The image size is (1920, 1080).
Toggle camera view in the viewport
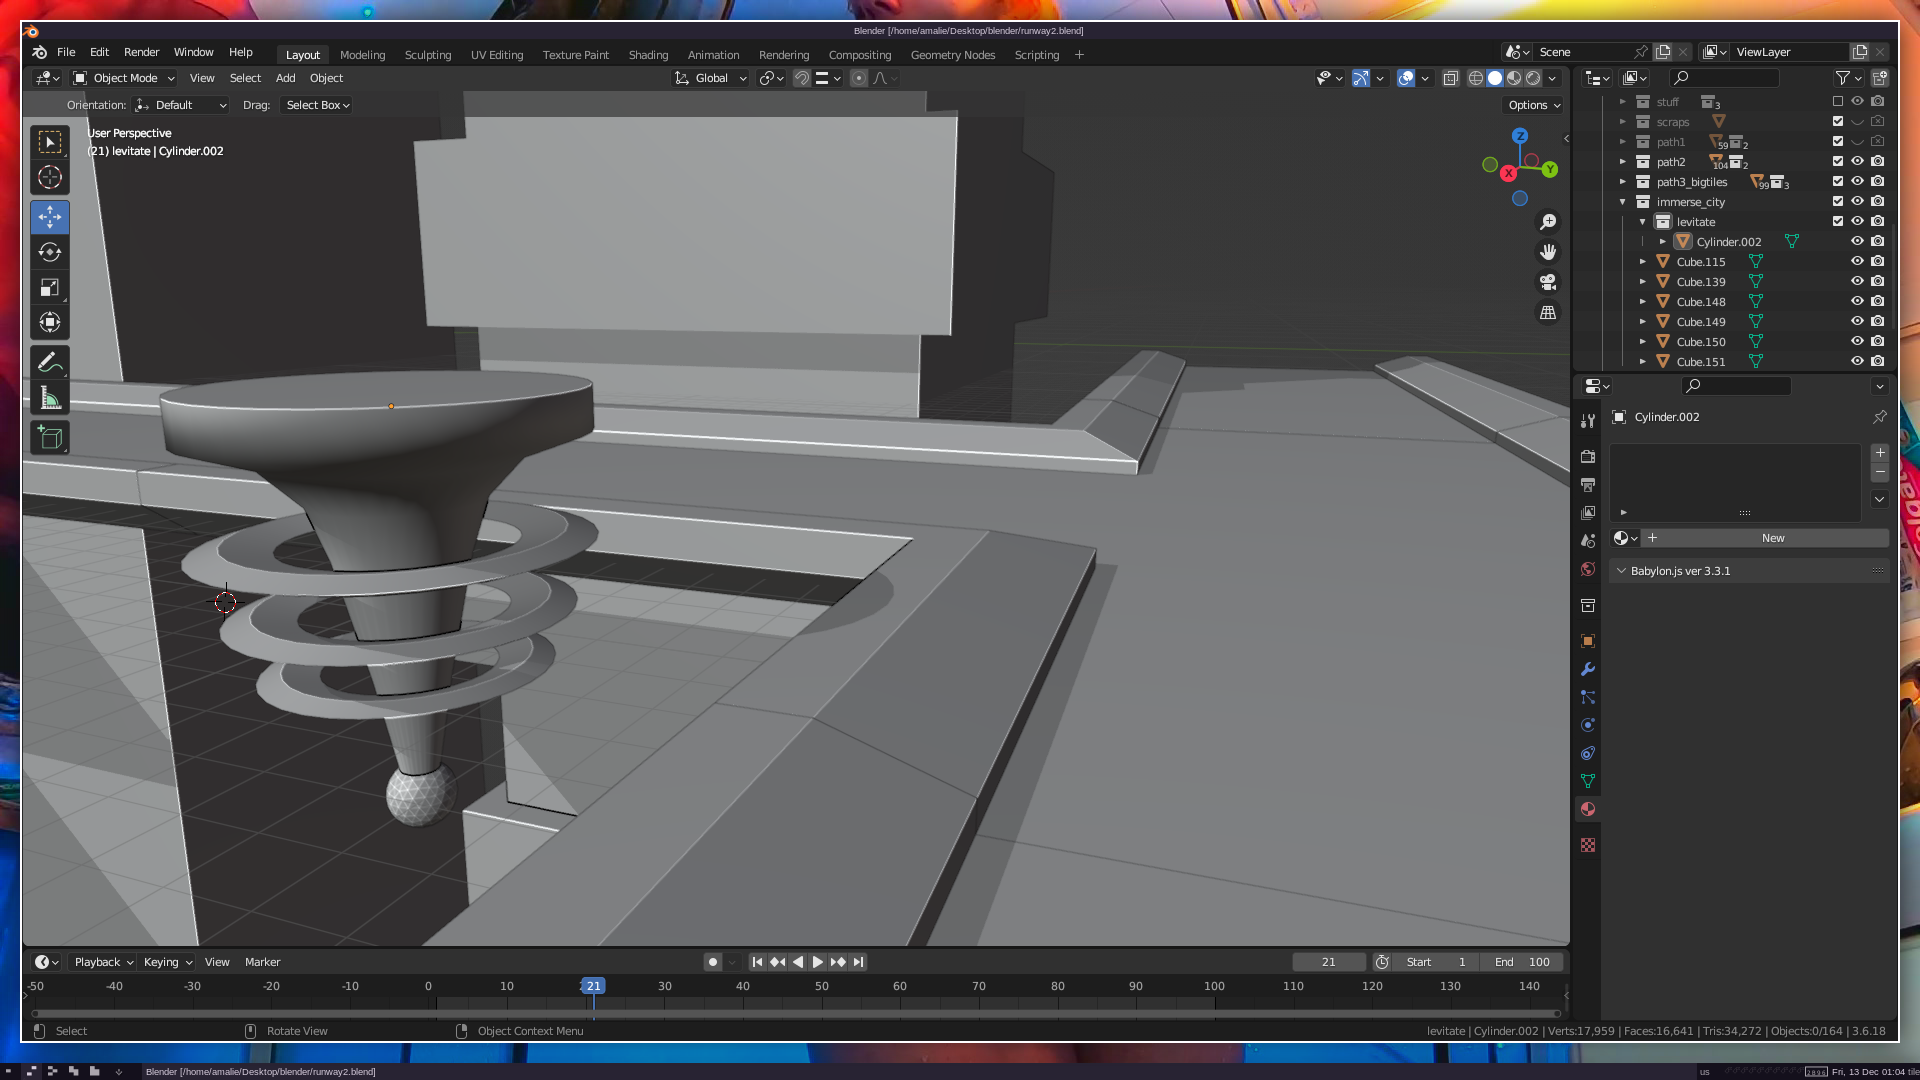click(1548, 282)
